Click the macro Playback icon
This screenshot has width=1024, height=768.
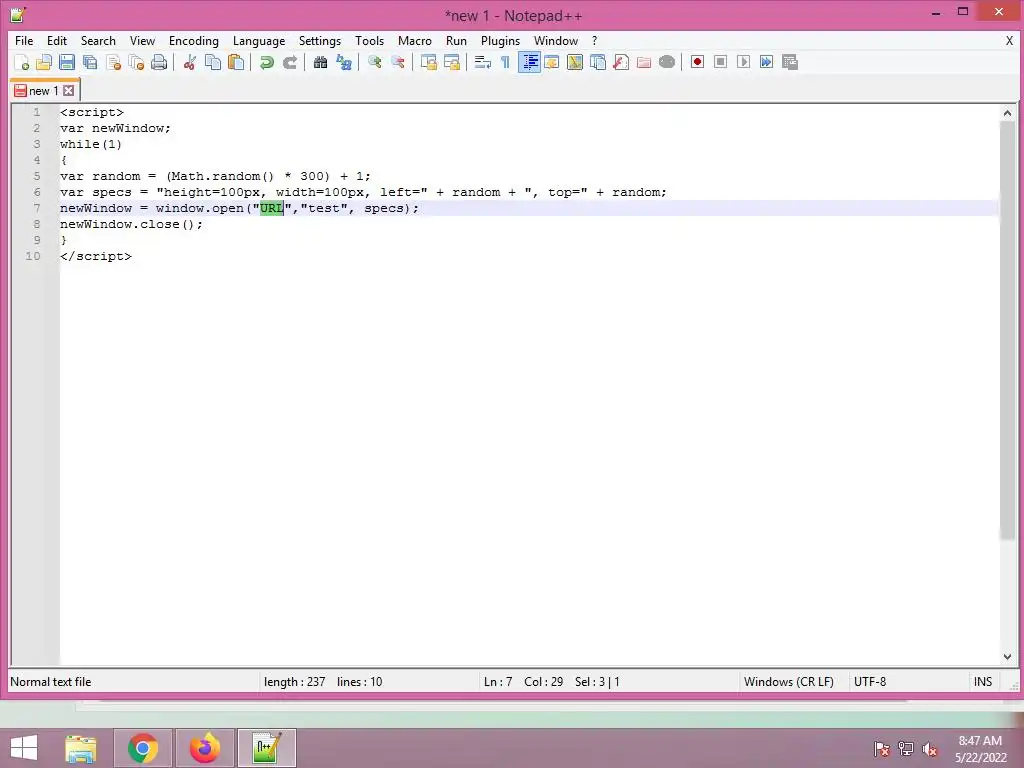(x=743, y=62)
